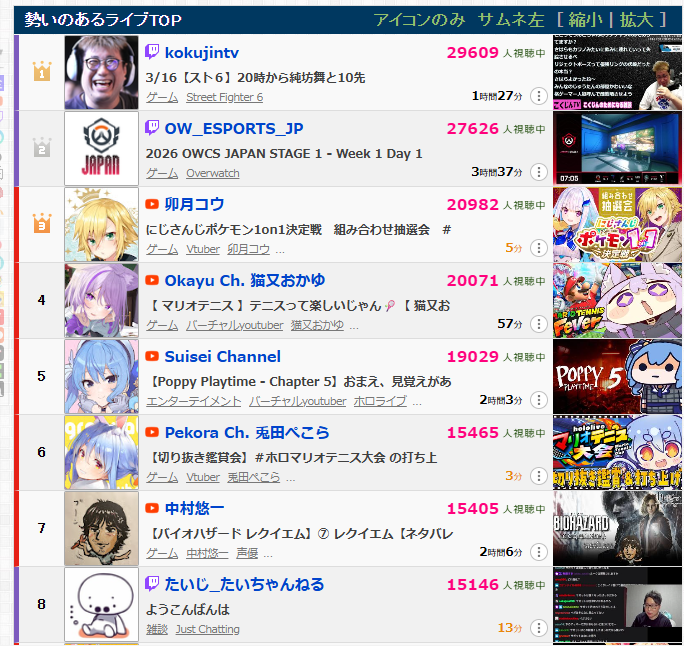Open the more-options menu for 卯月コウ
Image resolution: width=684 pixels, height=646 pixels.
(539, 248)
